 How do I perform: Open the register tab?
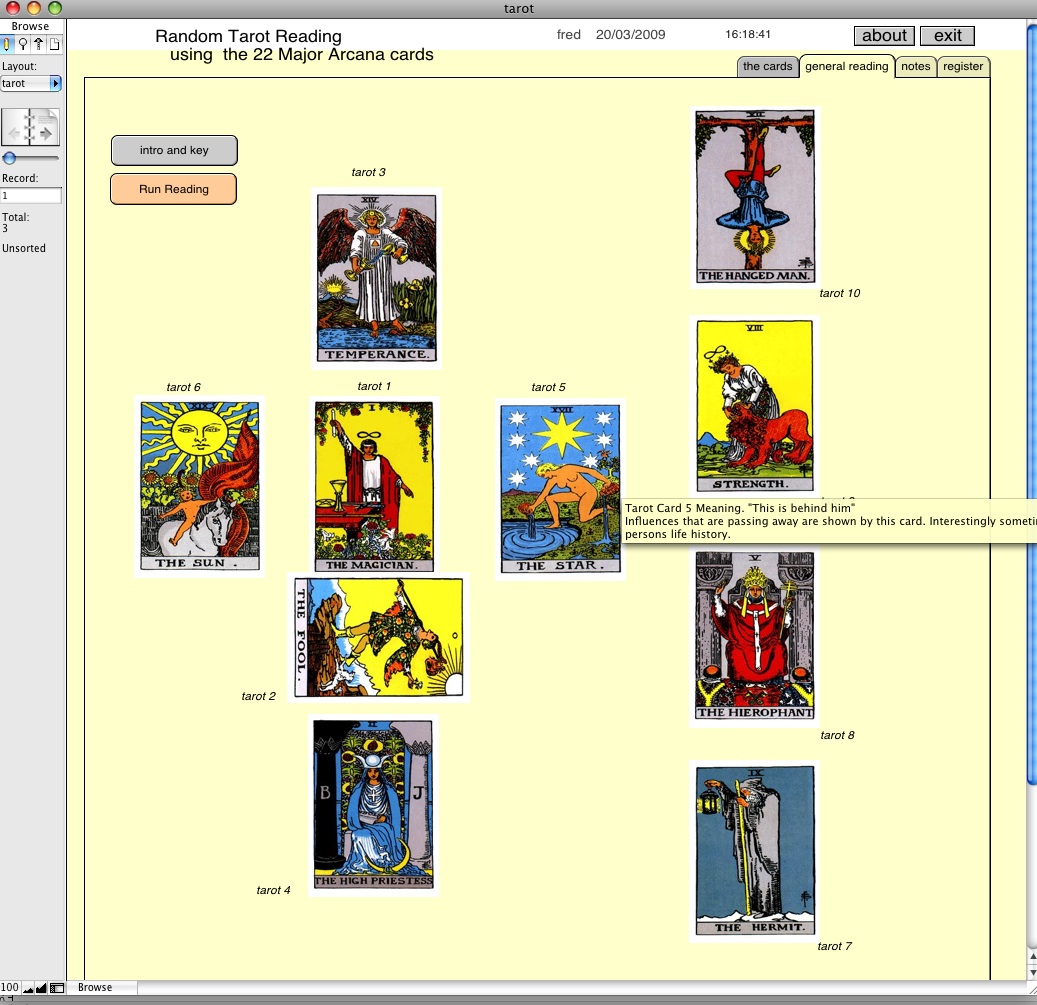pos(963,66)
